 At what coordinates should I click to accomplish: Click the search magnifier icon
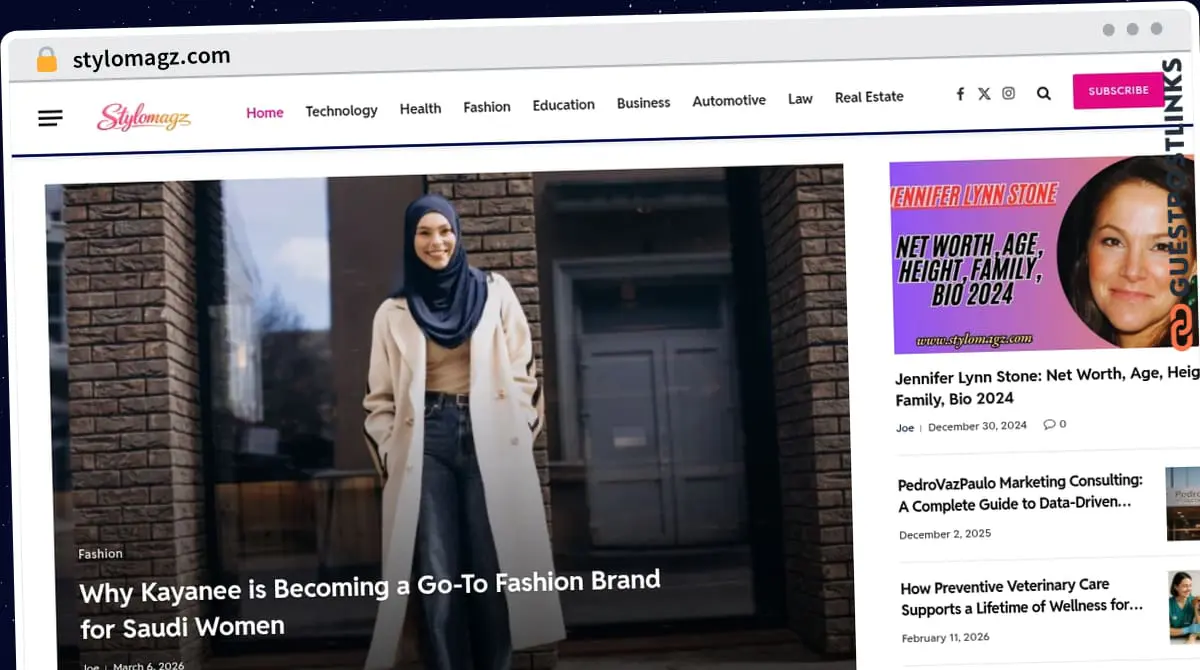coord(1043,93)
